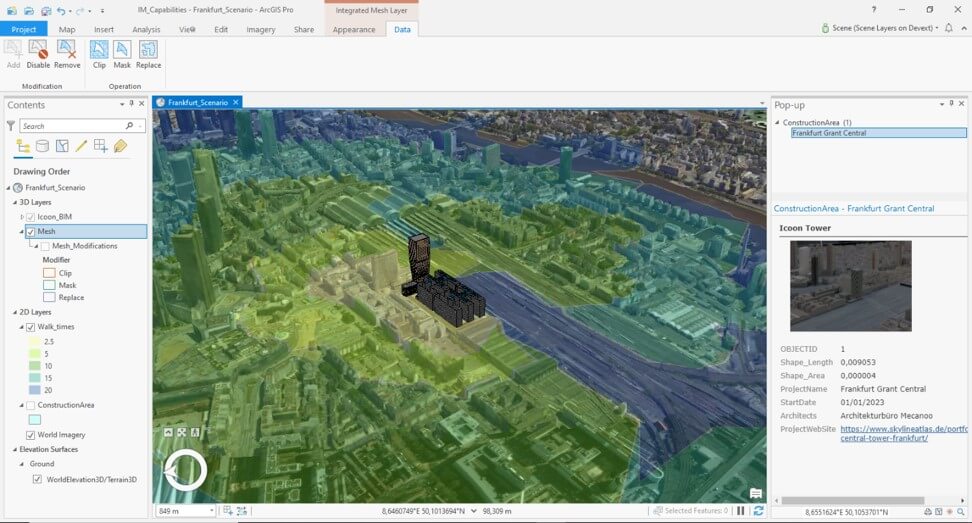Screen dimensions: 972x523
Task: Open the ArcGIS Pro help question mark
Action: tap(873, 9)
